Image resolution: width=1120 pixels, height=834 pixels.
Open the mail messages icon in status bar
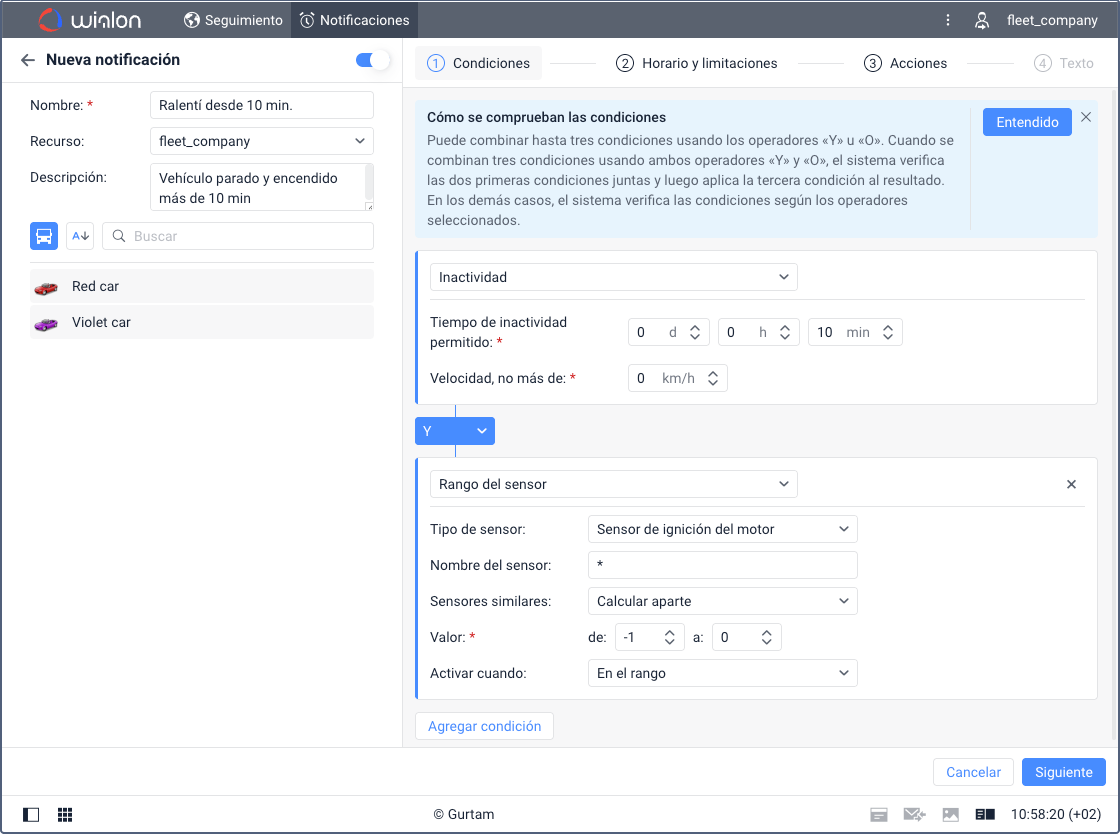coord(914,815)
